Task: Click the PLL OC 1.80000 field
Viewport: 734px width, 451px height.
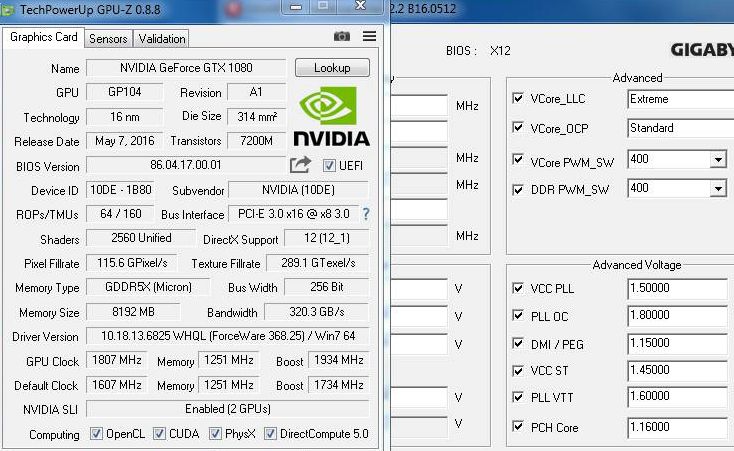Action: pyautogui.click(x=677, y=315)
